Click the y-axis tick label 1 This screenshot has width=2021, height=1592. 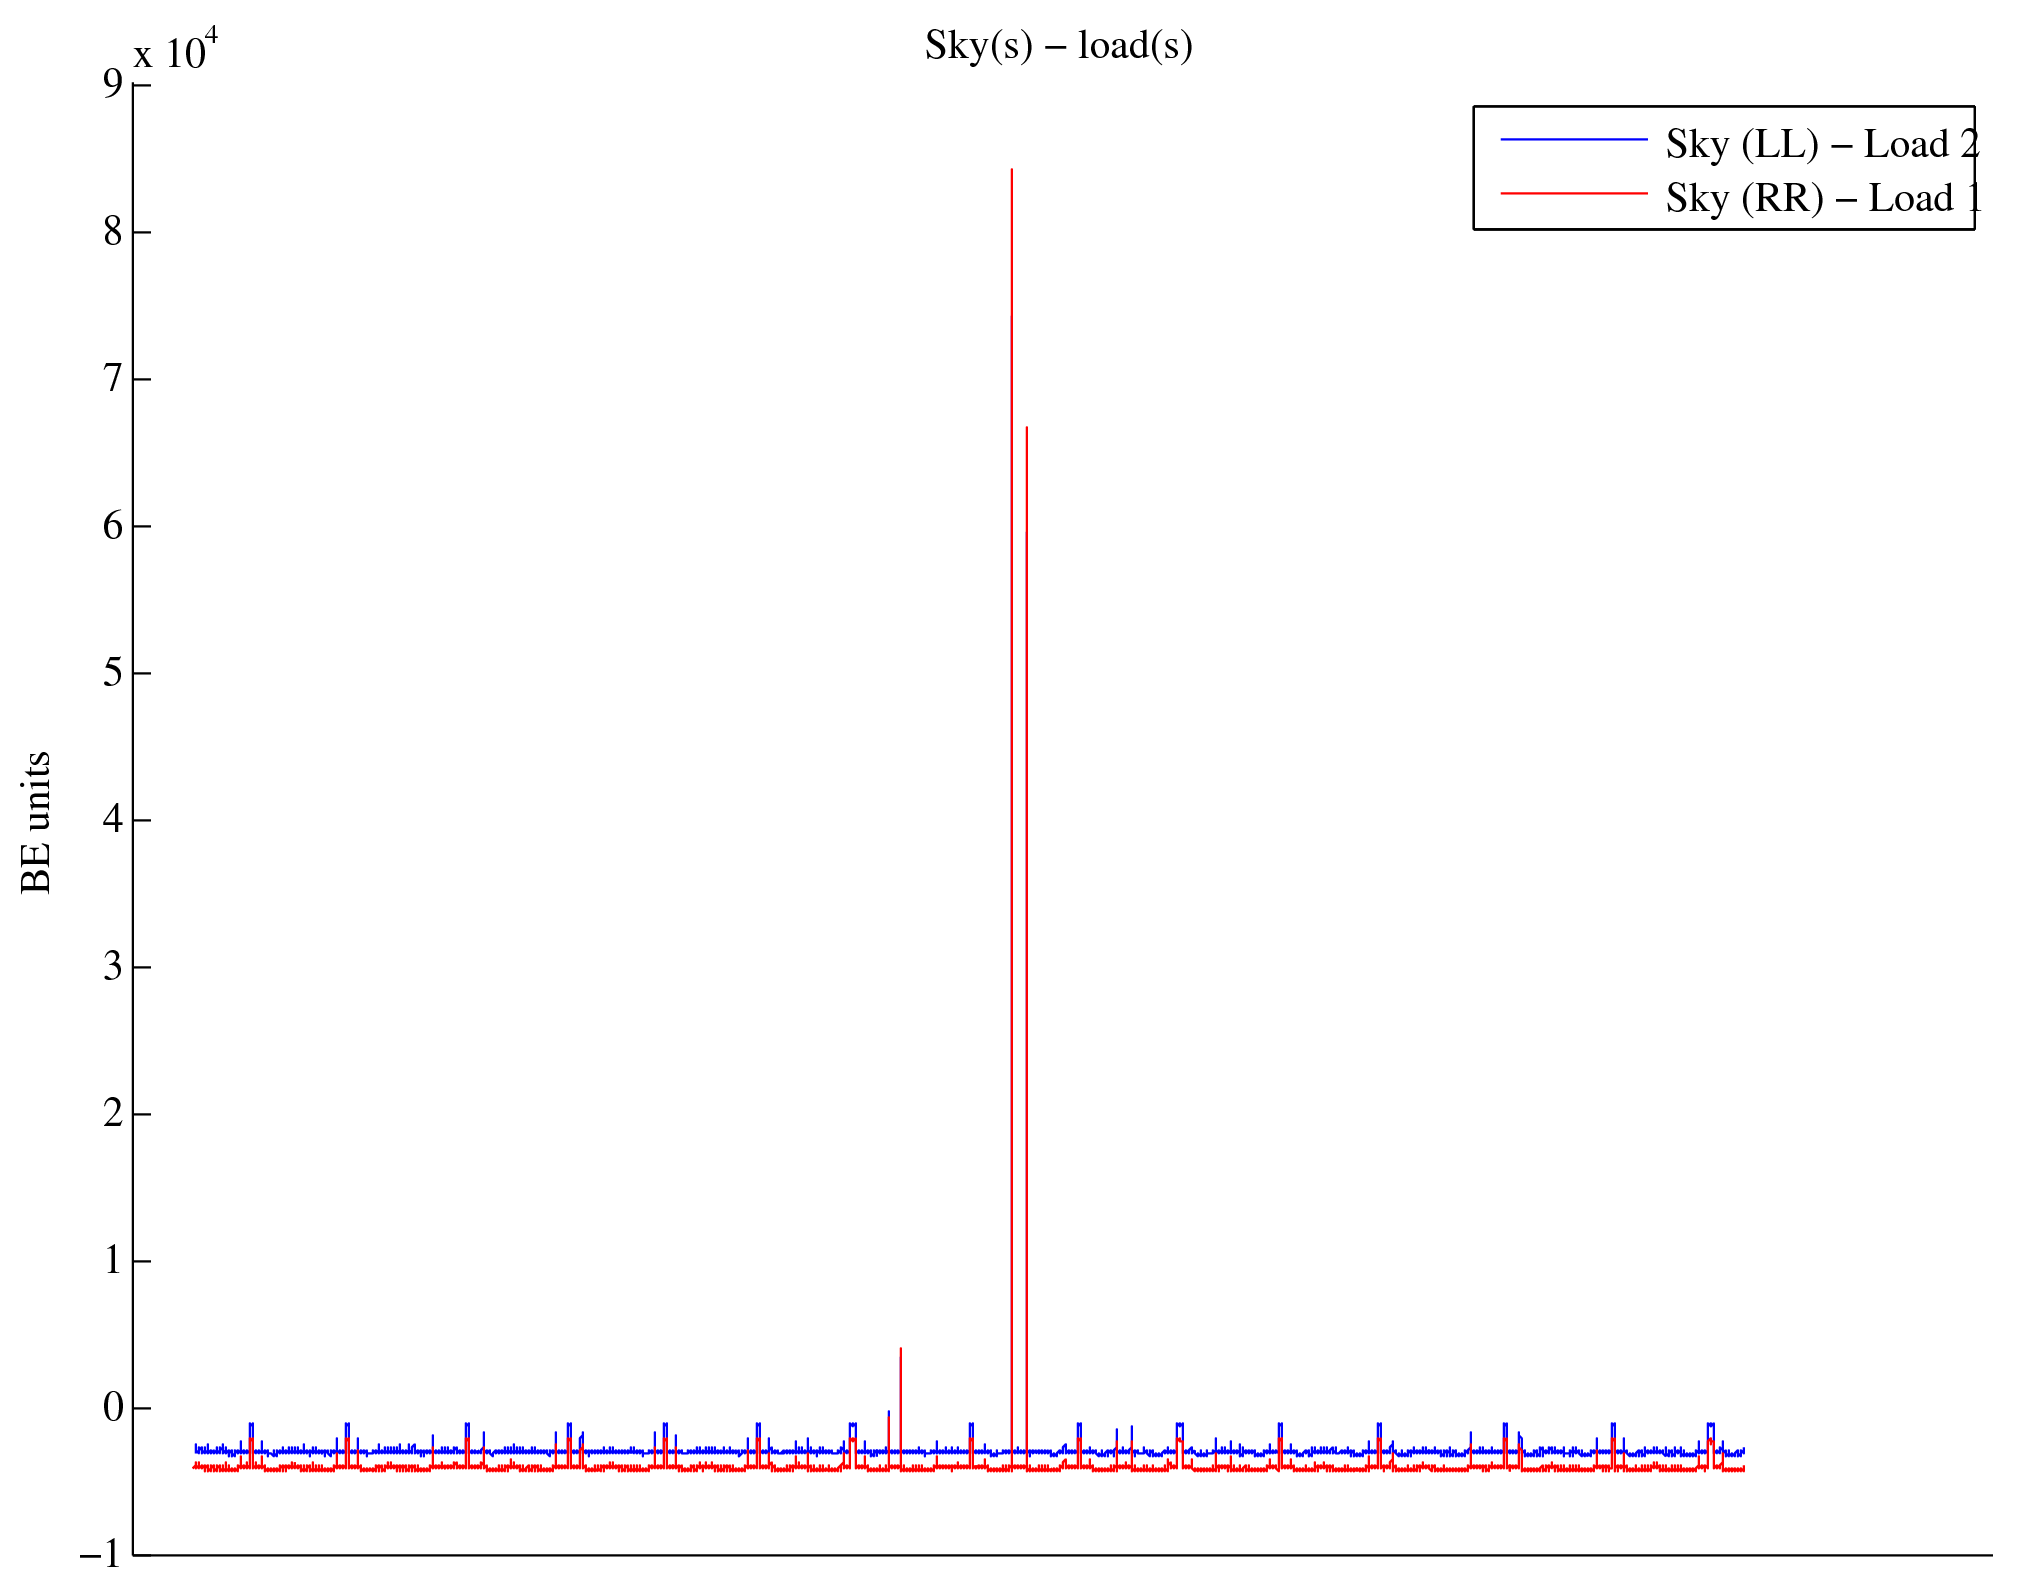point(112,1261)
